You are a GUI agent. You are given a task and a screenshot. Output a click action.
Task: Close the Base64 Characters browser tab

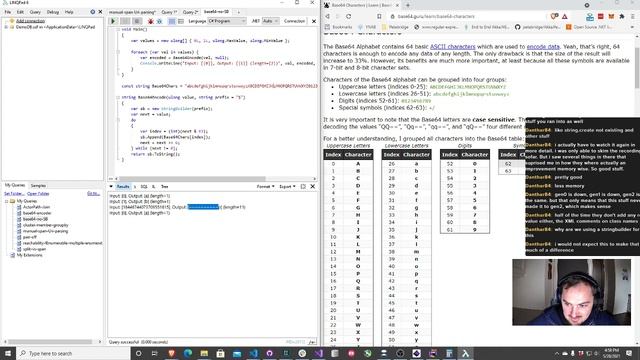[x=397, y=5]
